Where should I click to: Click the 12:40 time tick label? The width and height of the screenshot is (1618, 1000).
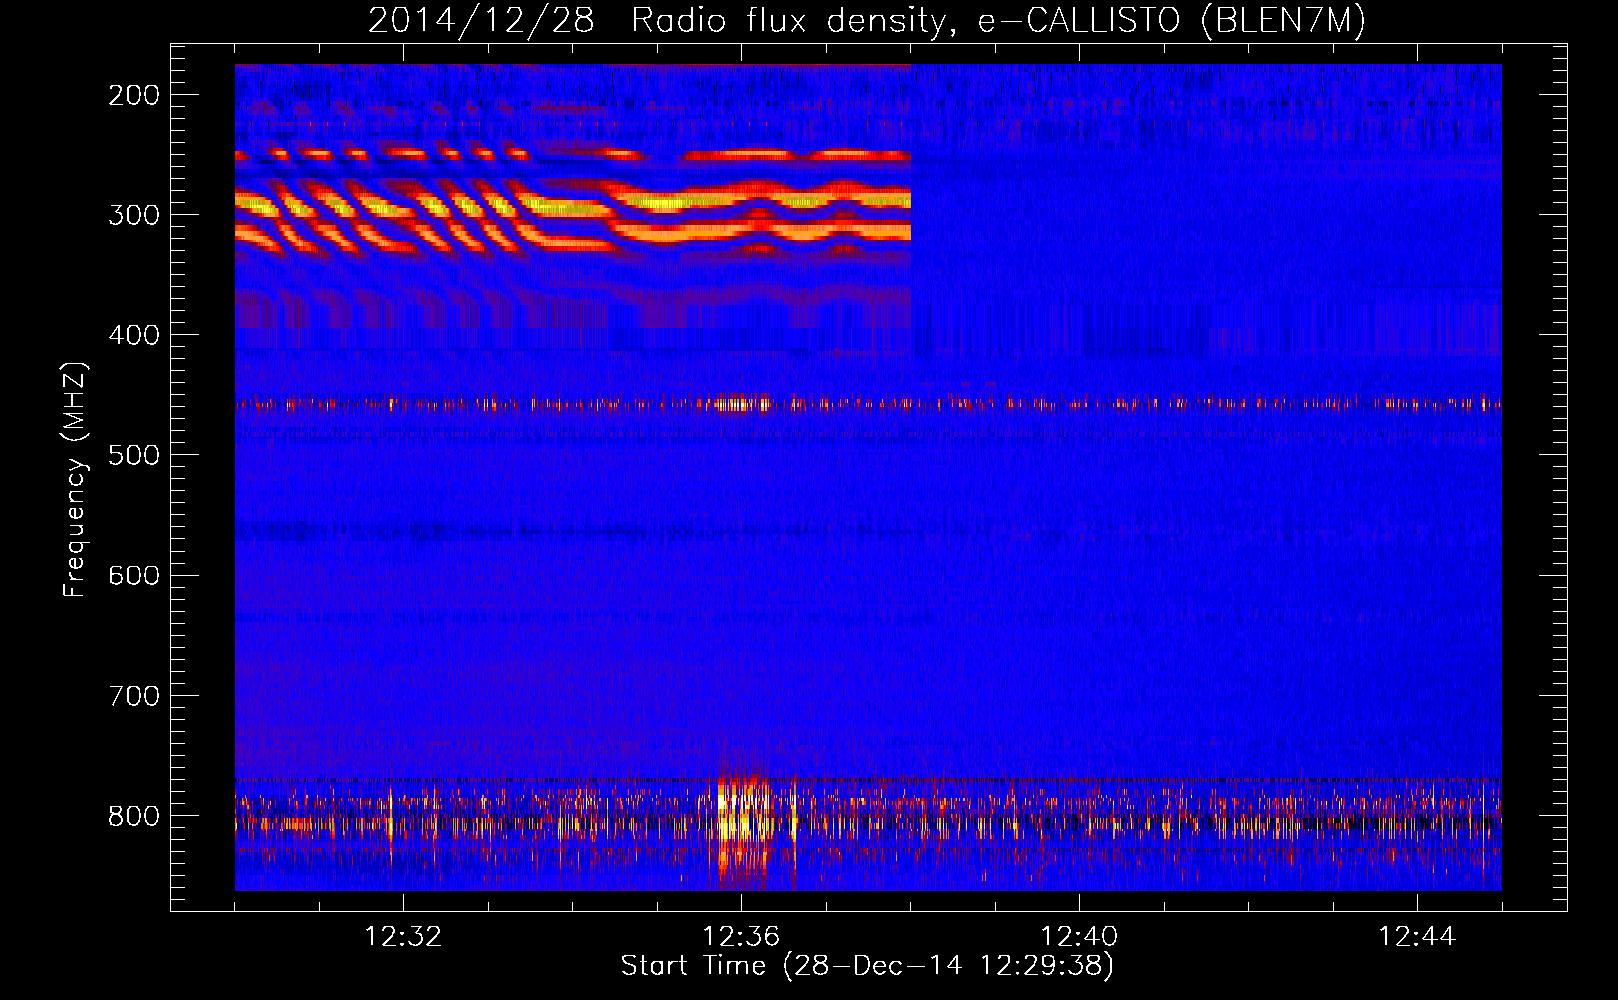[x=1079, y=937]
